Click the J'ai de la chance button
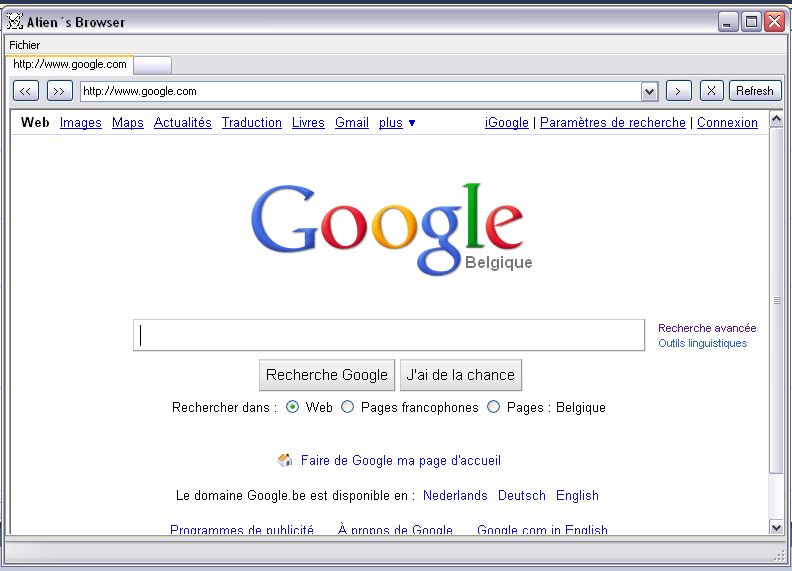 [x=461, y=375]
